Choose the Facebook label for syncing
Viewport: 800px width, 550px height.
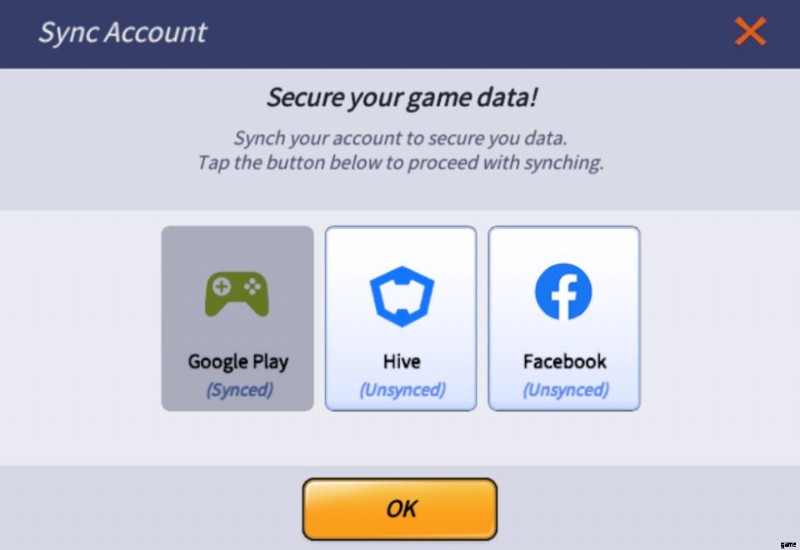[564, 361]
